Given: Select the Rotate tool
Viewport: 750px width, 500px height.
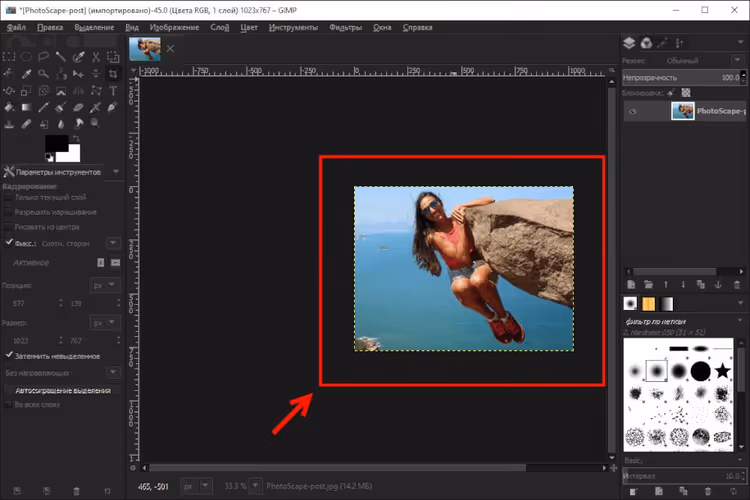Looking at the screenshot, I should point(9,90).
